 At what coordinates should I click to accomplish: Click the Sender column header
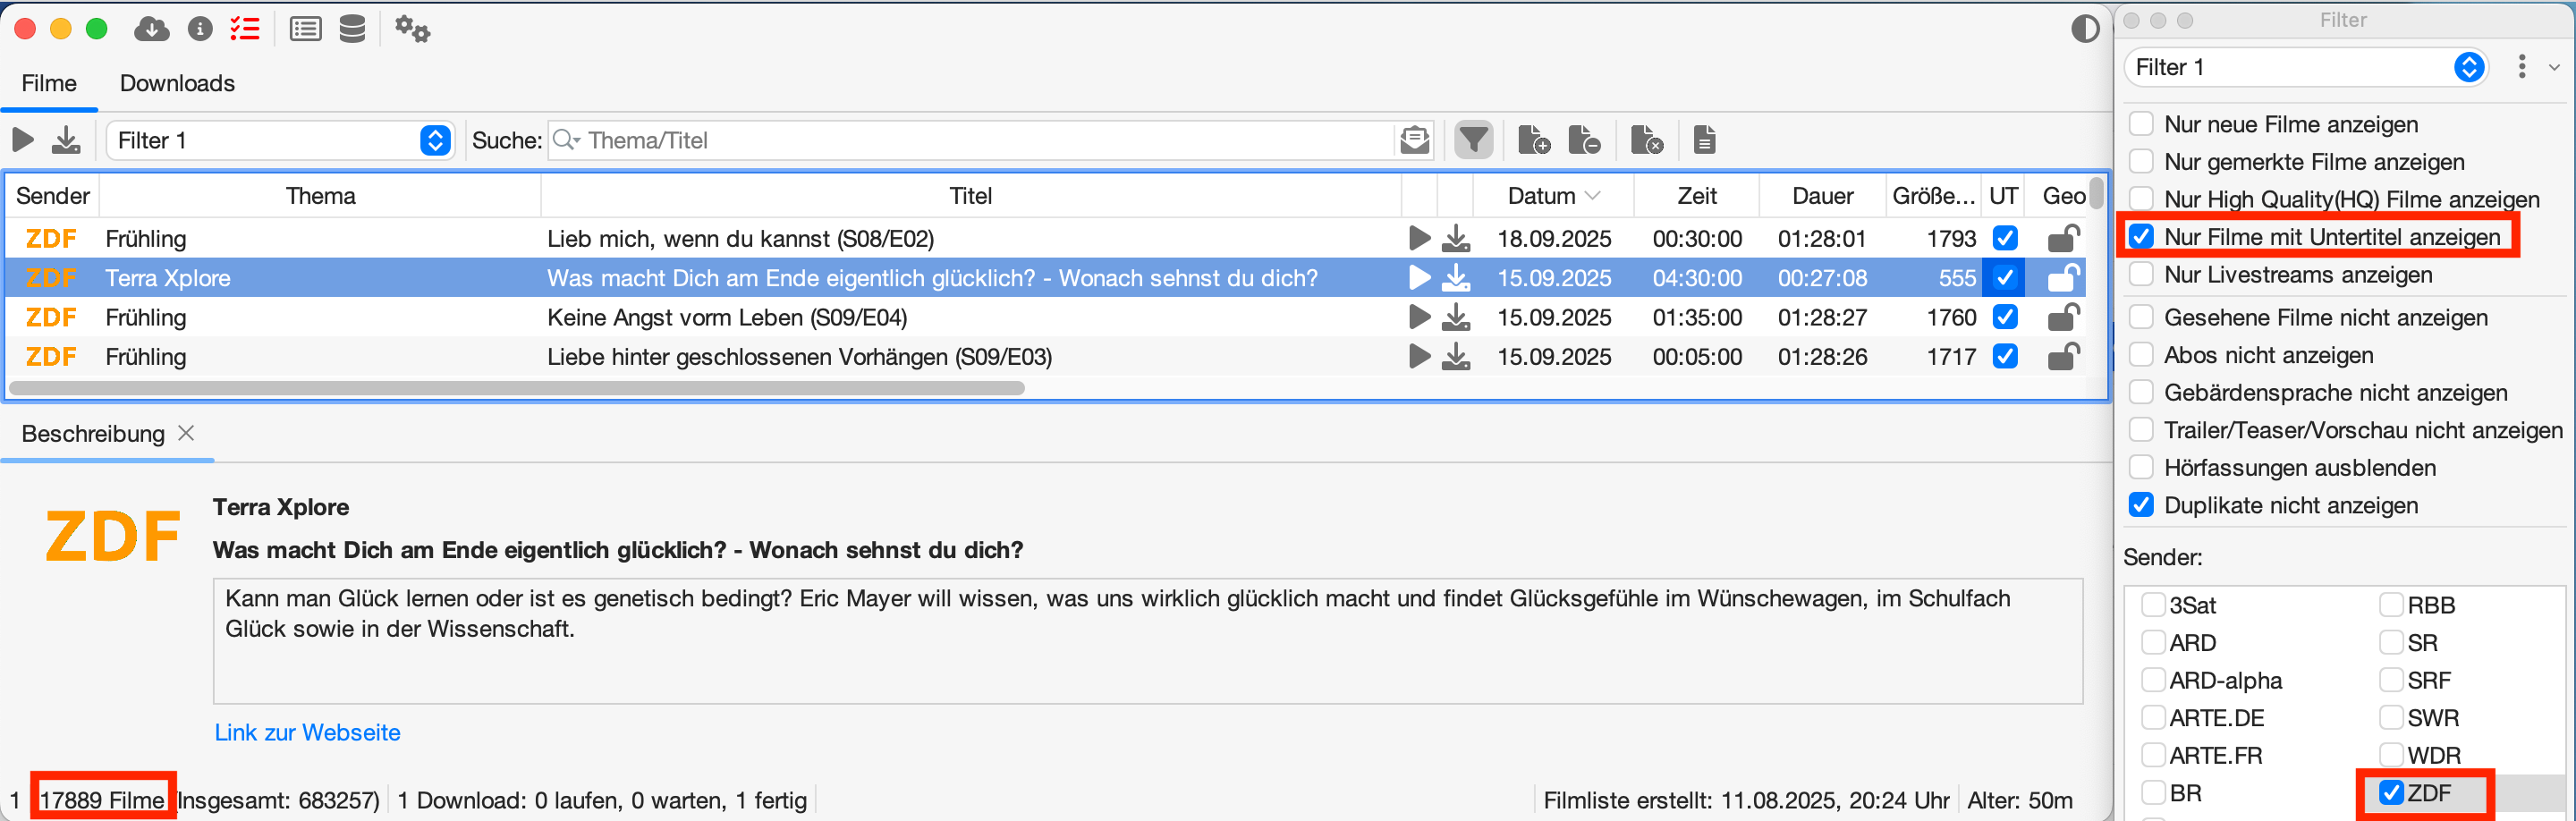point(53,196)
